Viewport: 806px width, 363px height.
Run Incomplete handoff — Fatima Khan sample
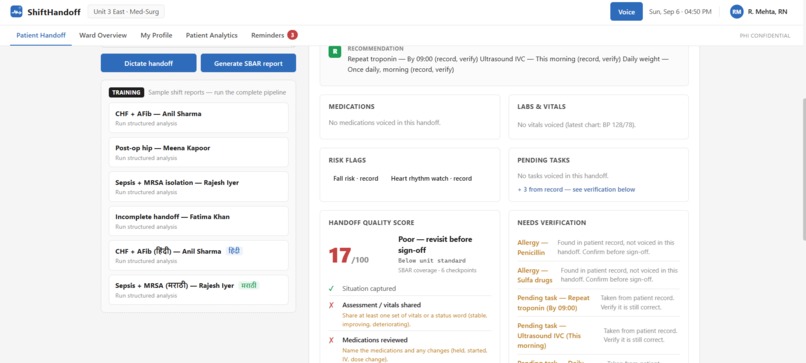198,221
